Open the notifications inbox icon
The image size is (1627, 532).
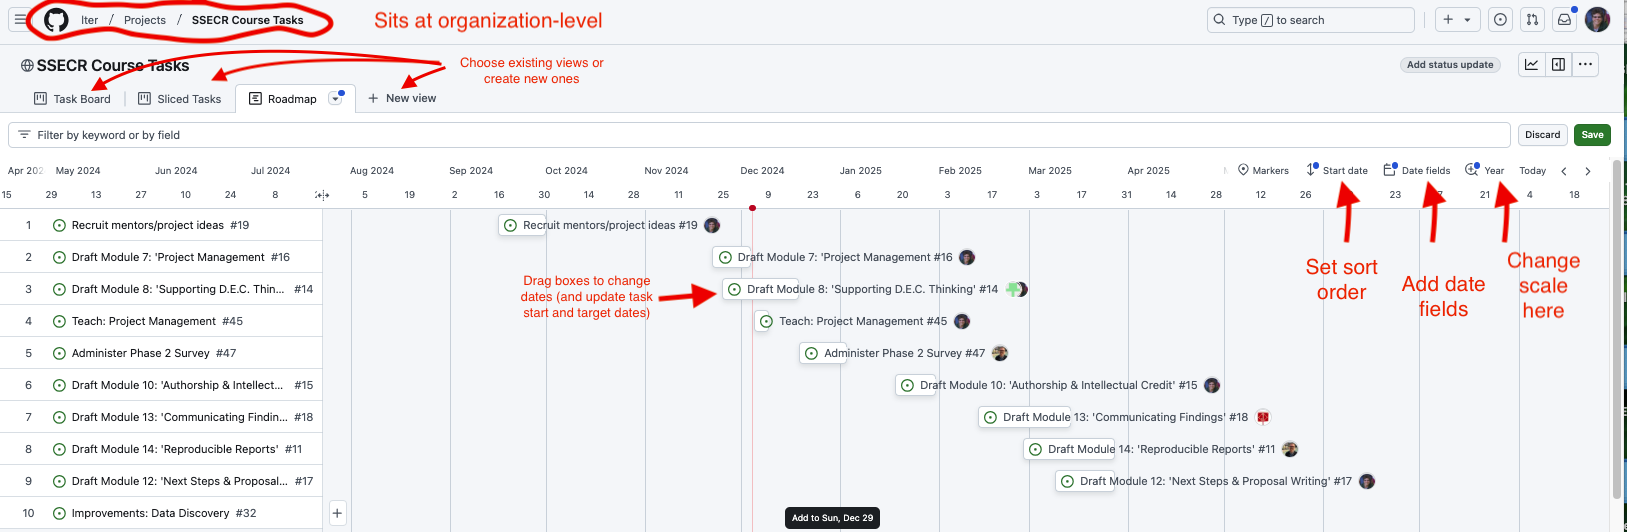1564,20
